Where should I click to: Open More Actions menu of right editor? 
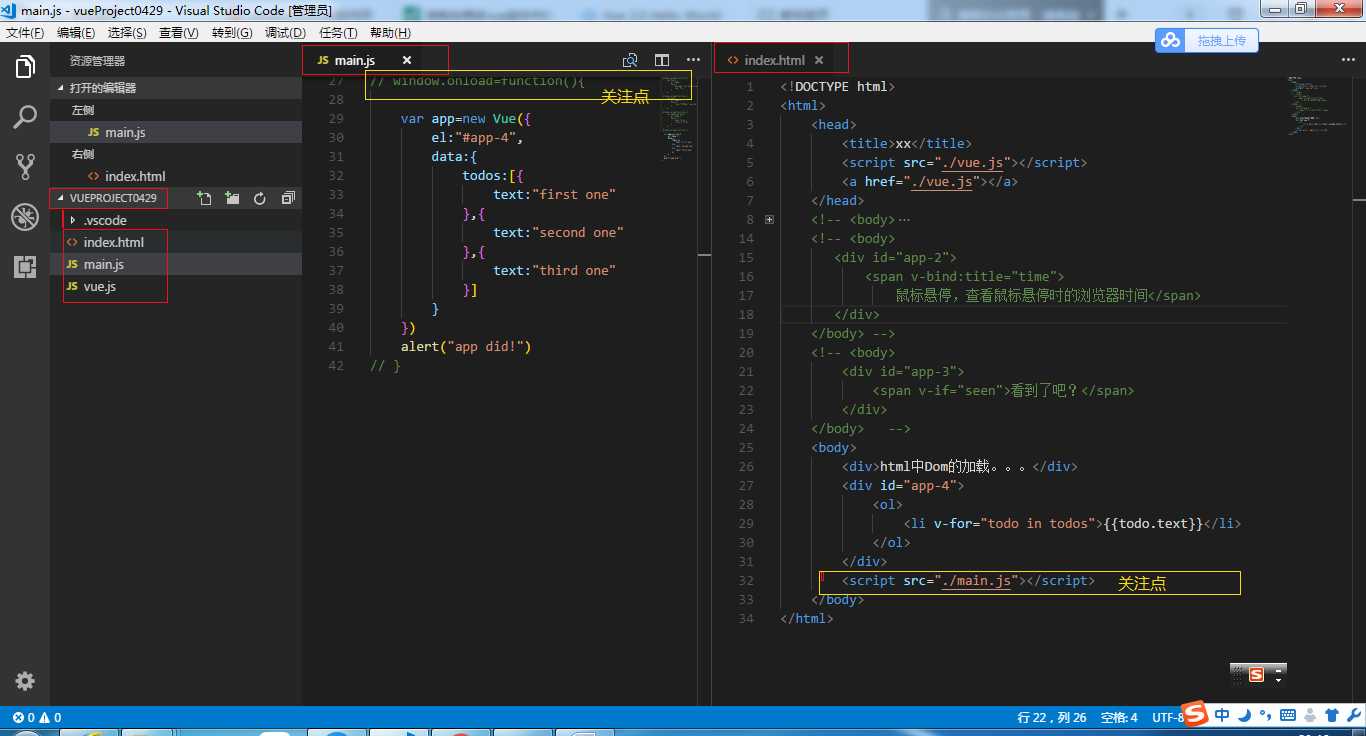(1348, 60)
